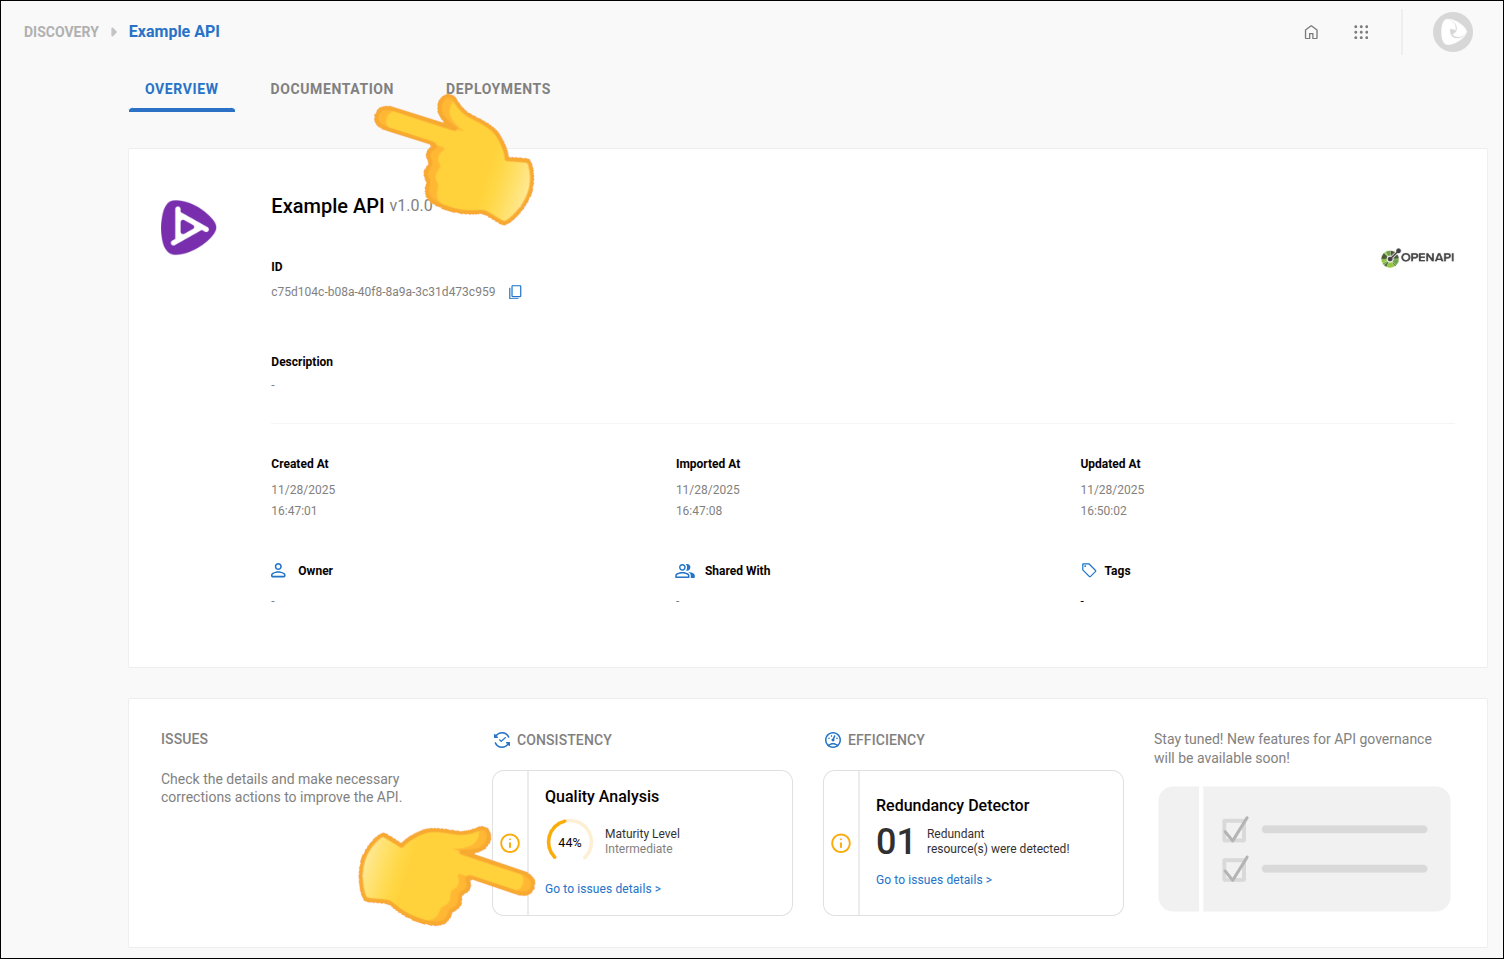Image resolution: width=1504 pixels, height=959 pixels.
Task: Go to Redundancy Detector issues details
Action: (933, 879)
